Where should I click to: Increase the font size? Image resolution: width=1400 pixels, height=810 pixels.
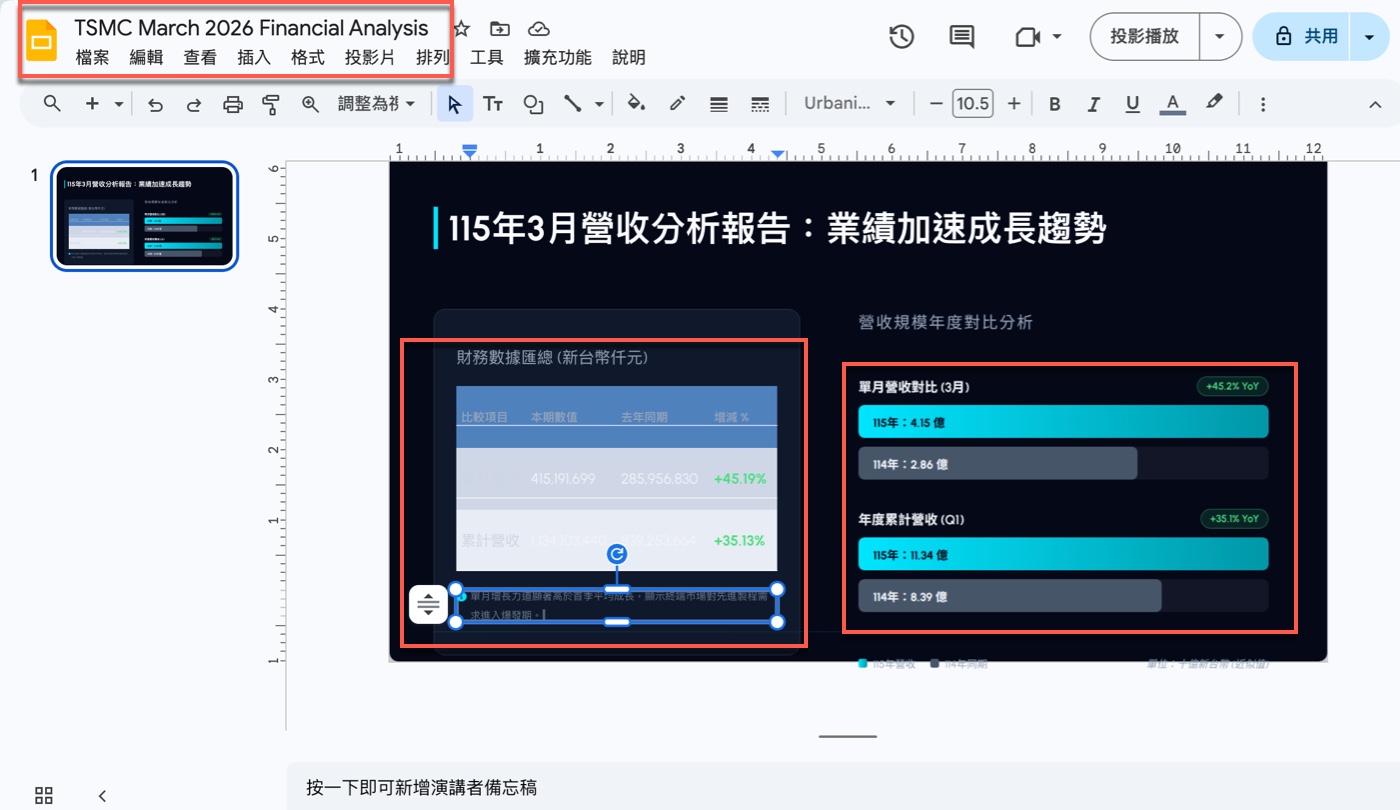click(1014, 104)
